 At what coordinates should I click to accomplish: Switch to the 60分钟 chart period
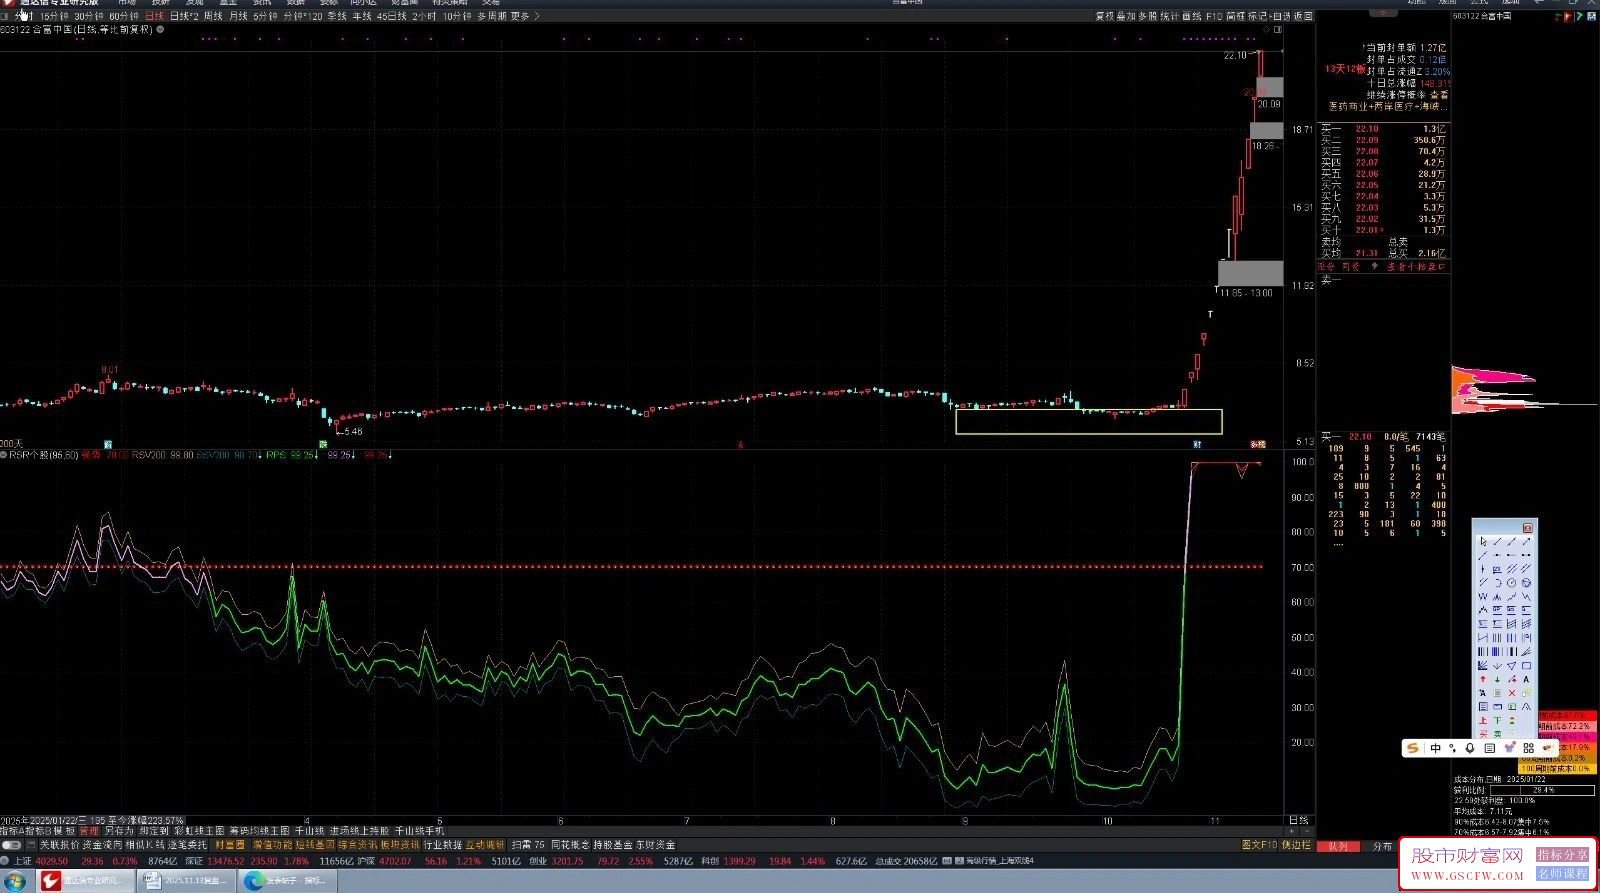123,16
